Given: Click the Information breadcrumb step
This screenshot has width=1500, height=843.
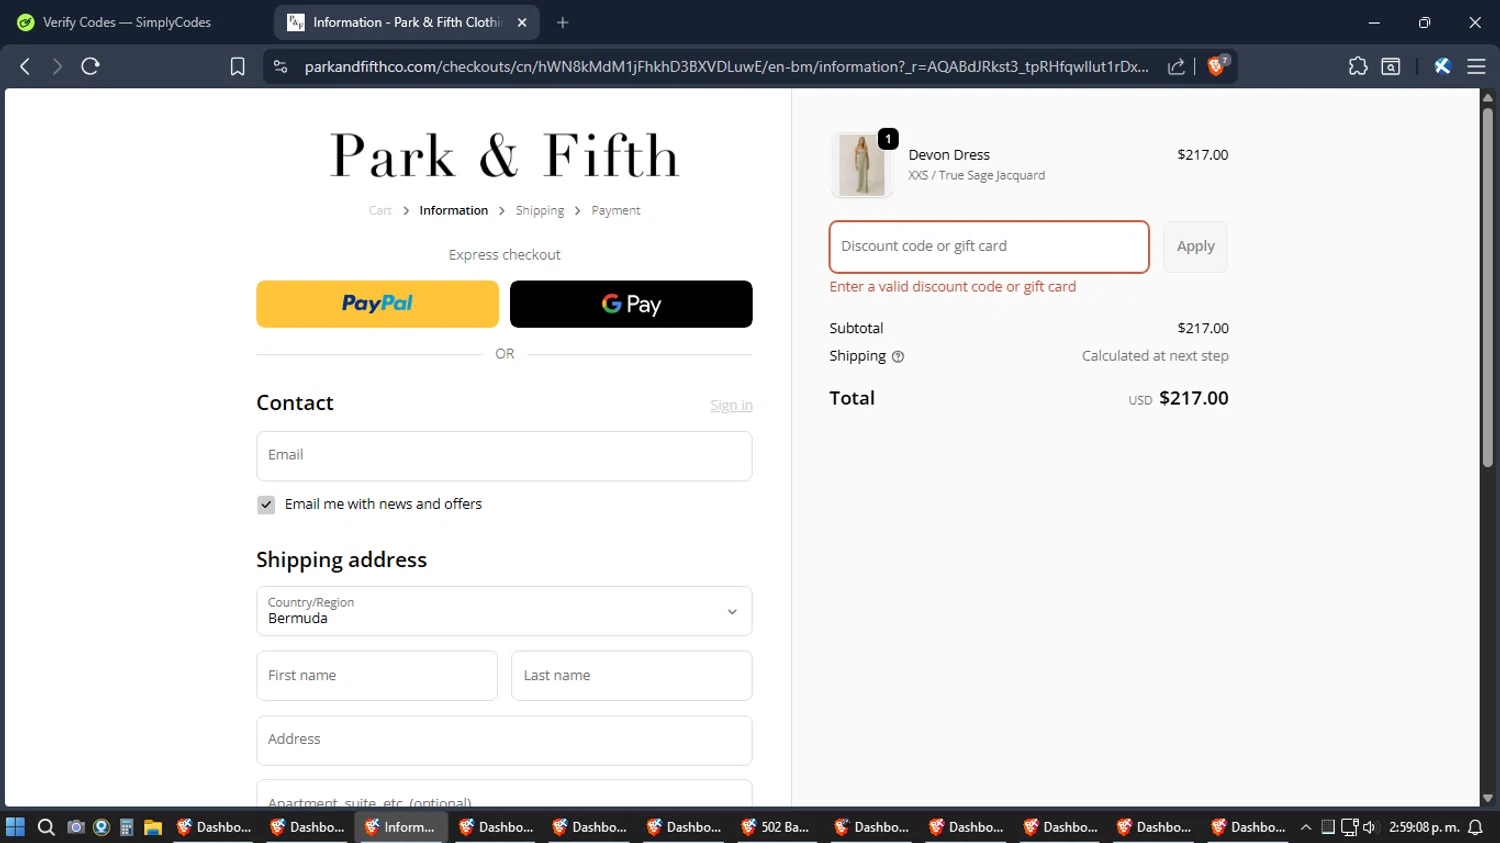Looking at the screenshot, I should pos(454,210).
